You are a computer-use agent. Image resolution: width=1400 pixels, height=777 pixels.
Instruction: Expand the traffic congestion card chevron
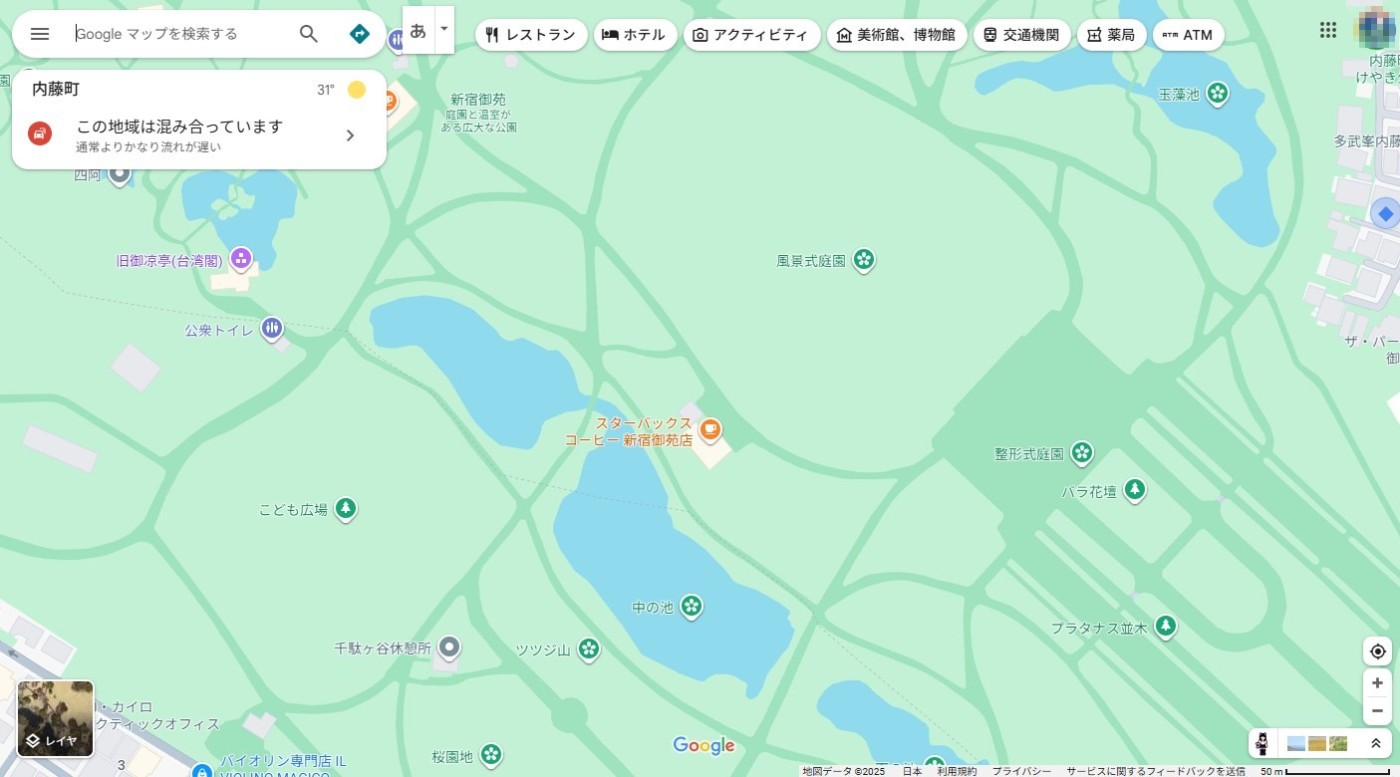click(x=350, y=136)
